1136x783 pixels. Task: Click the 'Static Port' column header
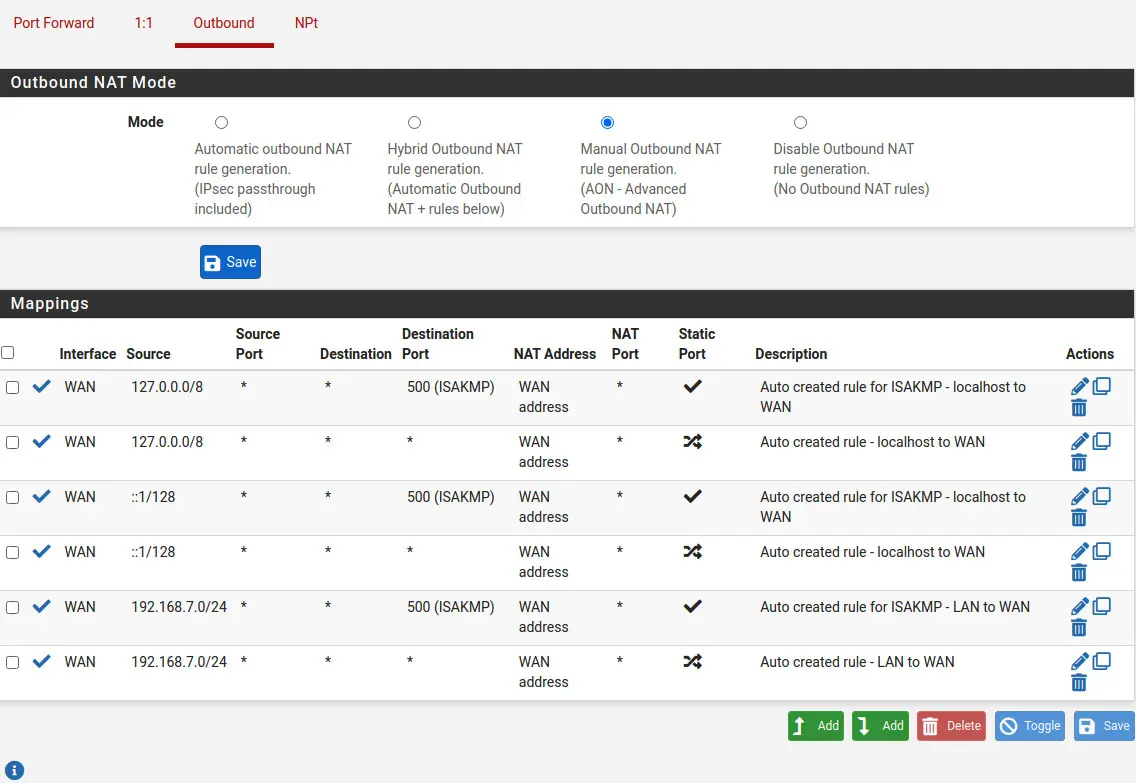697,344
